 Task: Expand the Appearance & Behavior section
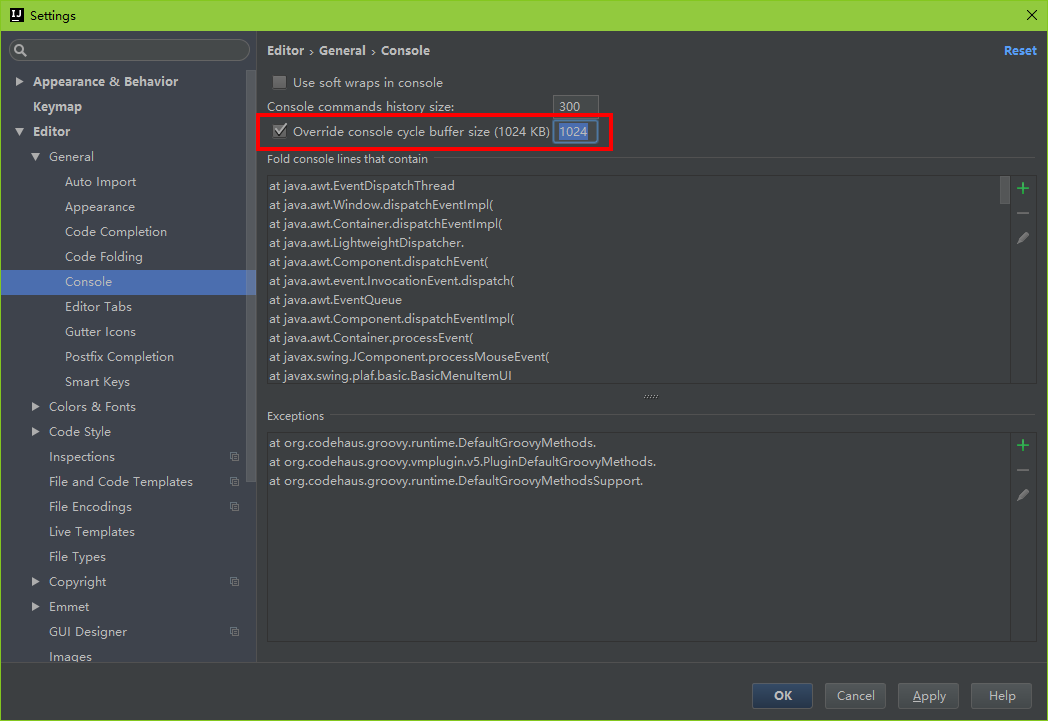click(19, 82)
